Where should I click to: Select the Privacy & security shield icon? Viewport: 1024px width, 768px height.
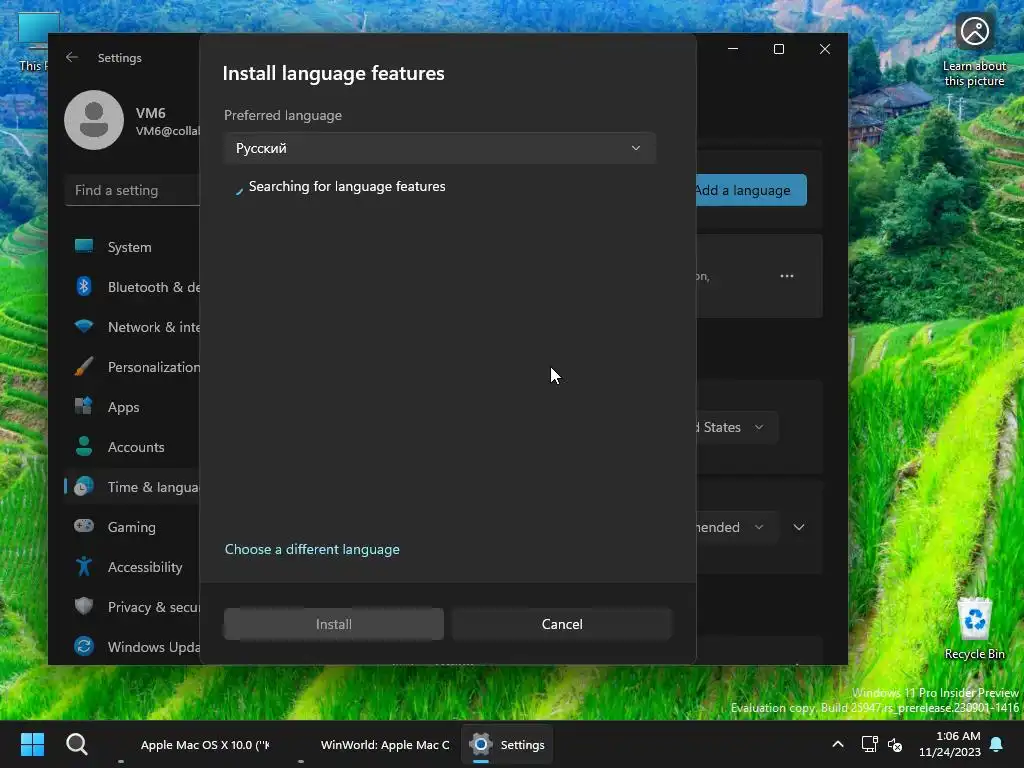pos(84,606)
